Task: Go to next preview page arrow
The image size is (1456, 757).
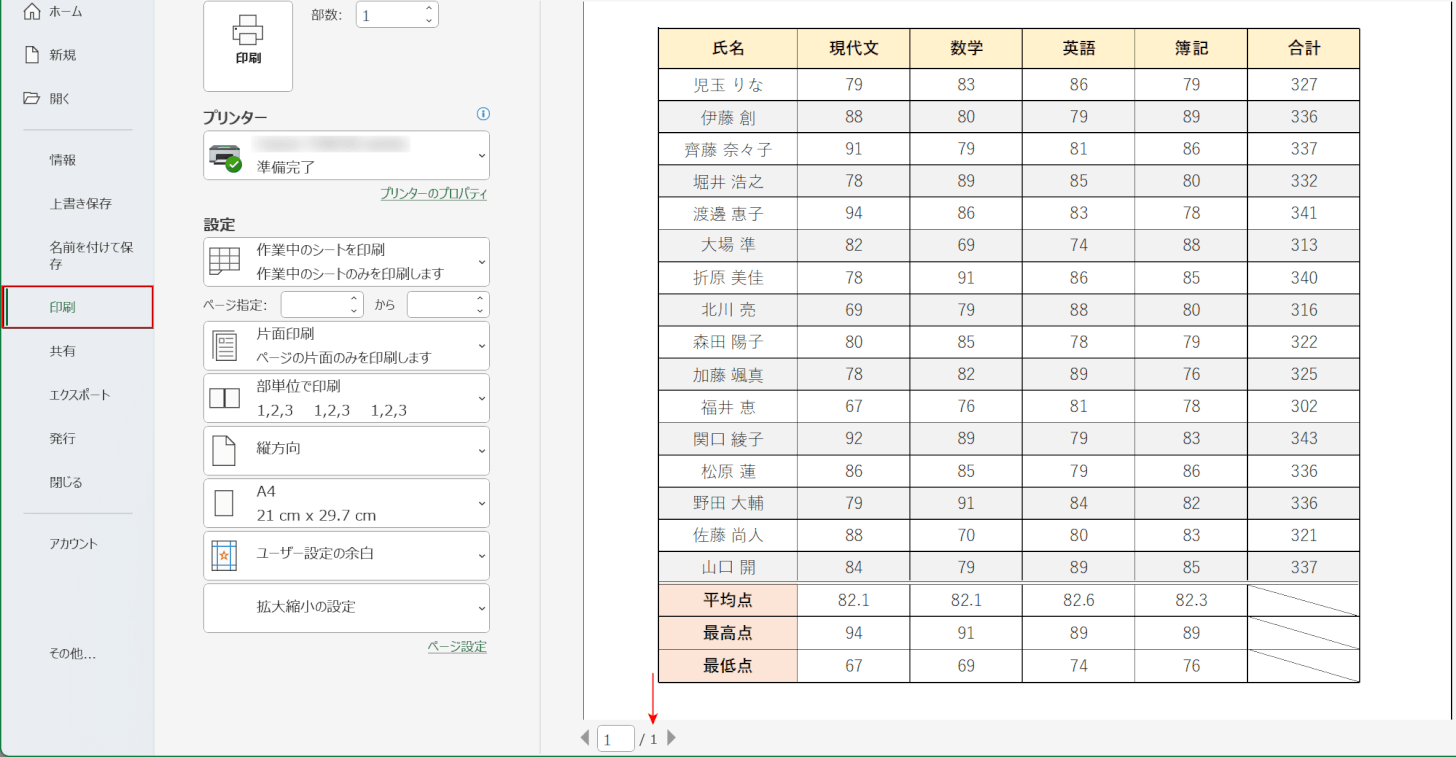Action: [672, 739]
